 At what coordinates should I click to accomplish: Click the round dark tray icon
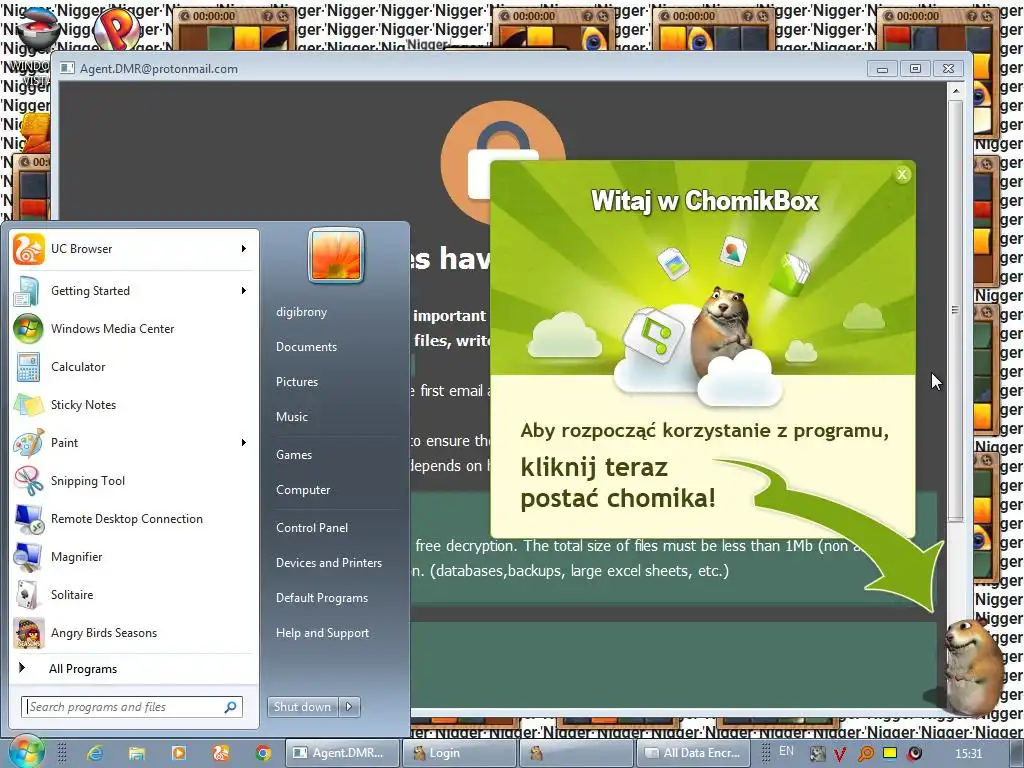(915, 754)
